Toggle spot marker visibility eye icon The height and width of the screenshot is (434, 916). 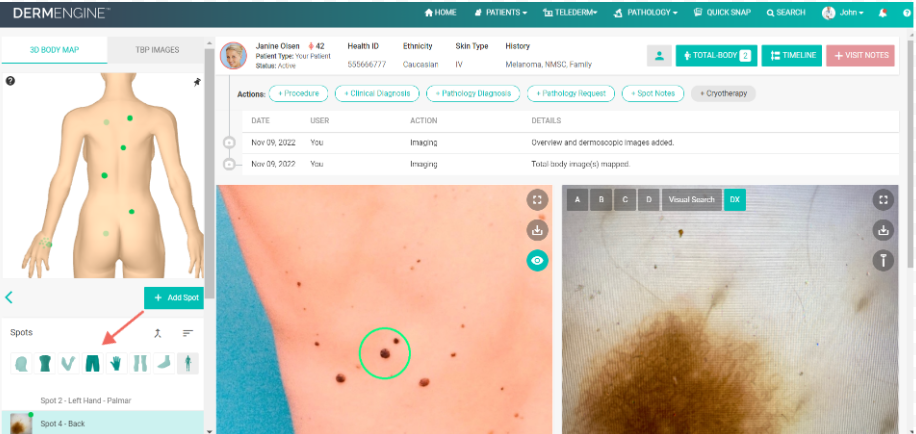click(x=537, y=261)
